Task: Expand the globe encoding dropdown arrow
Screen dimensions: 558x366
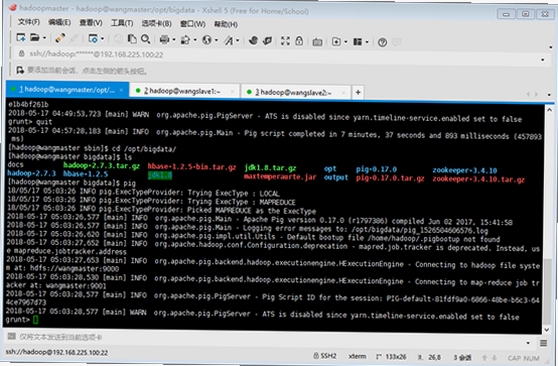Action: [x=216, y=40]
